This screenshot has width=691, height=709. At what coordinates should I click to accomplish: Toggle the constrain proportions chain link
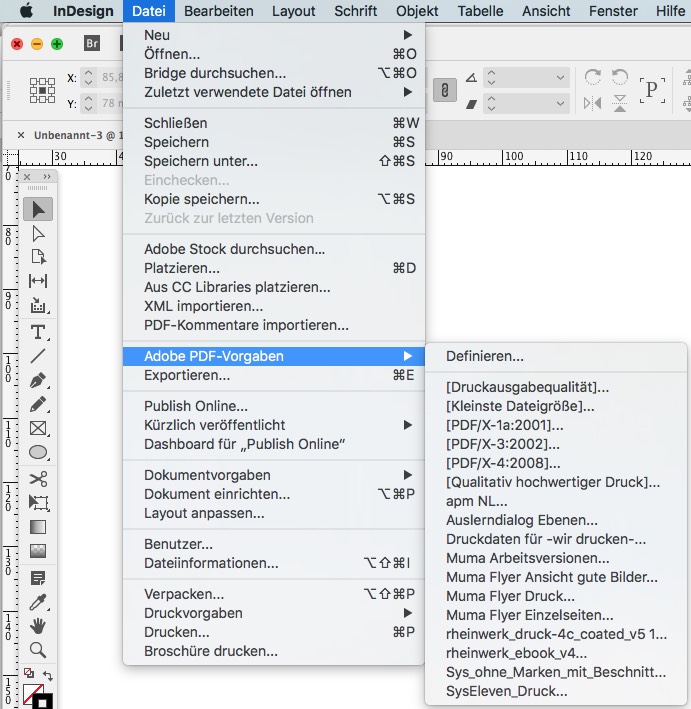click(x=439, y=90)
